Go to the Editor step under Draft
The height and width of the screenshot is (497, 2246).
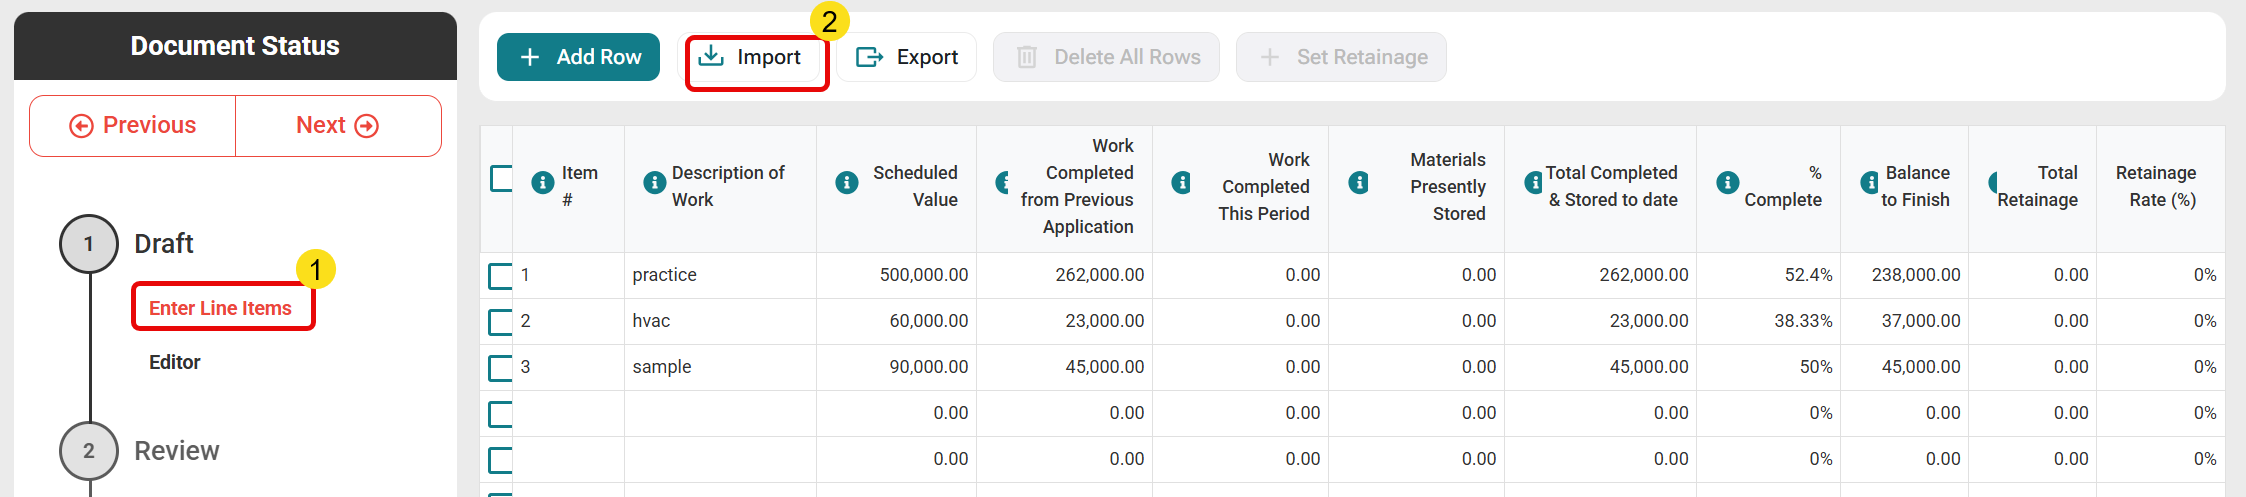click(x=175, y=362)
